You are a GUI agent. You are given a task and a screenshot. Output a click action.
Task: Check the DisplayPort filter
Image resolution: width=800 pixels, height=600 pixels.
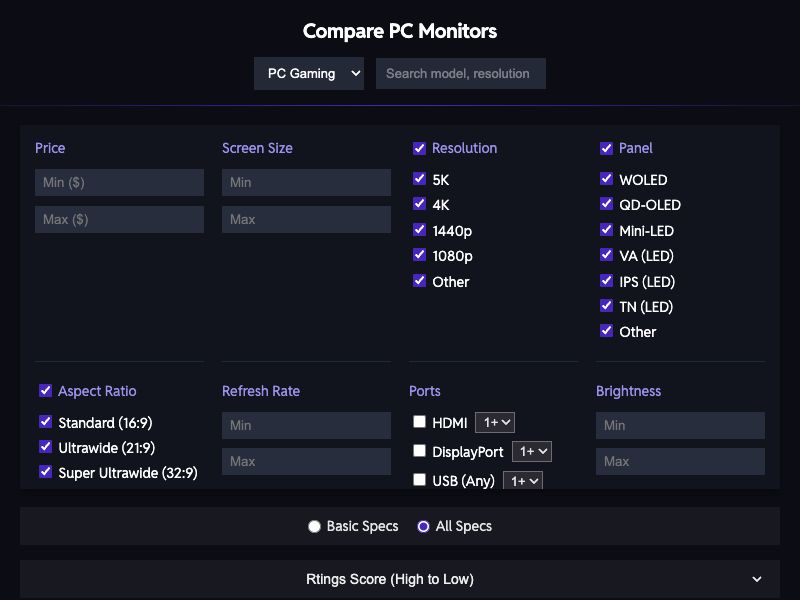pyautogui.click(x=419, y=451)
